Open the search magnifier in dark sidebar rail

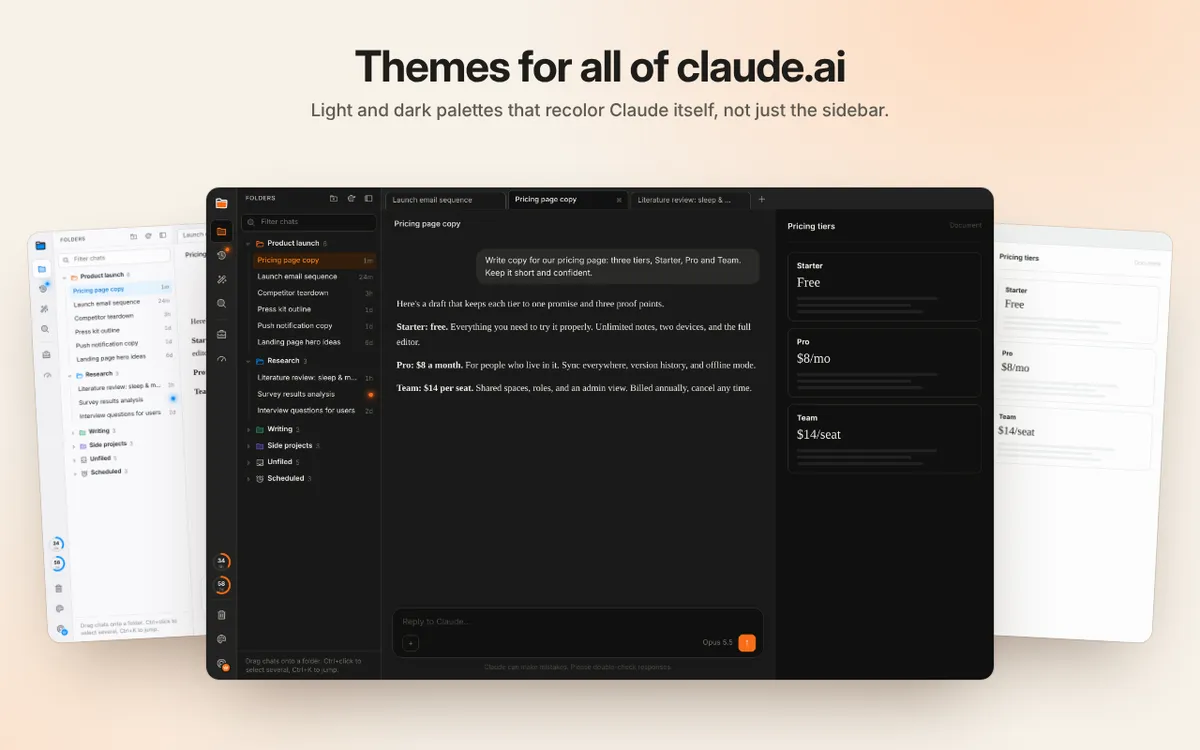(x=221, y=303)
